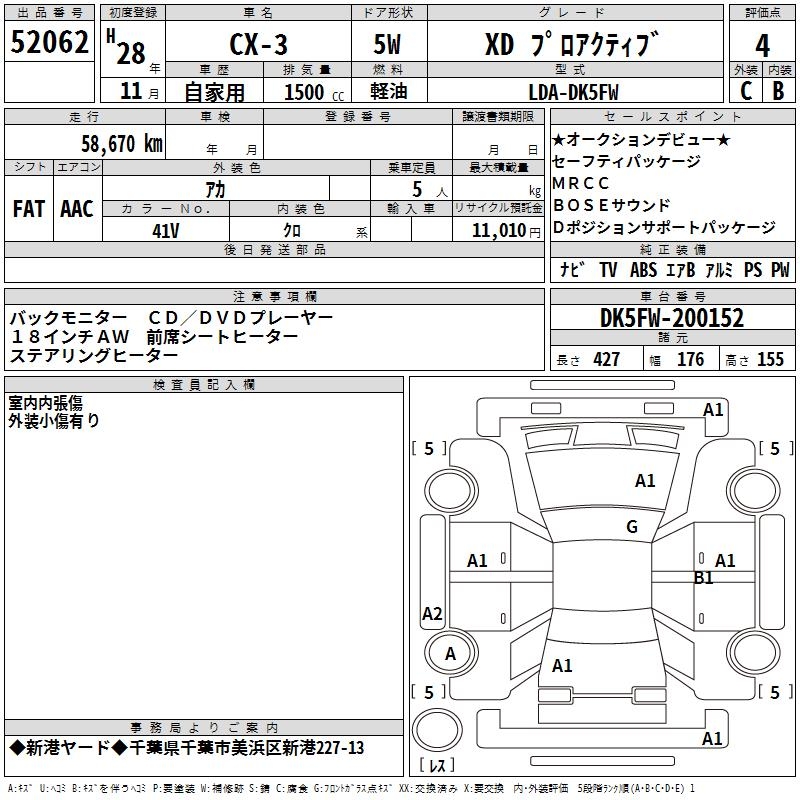Click the length value "427"

click(607, 359)
